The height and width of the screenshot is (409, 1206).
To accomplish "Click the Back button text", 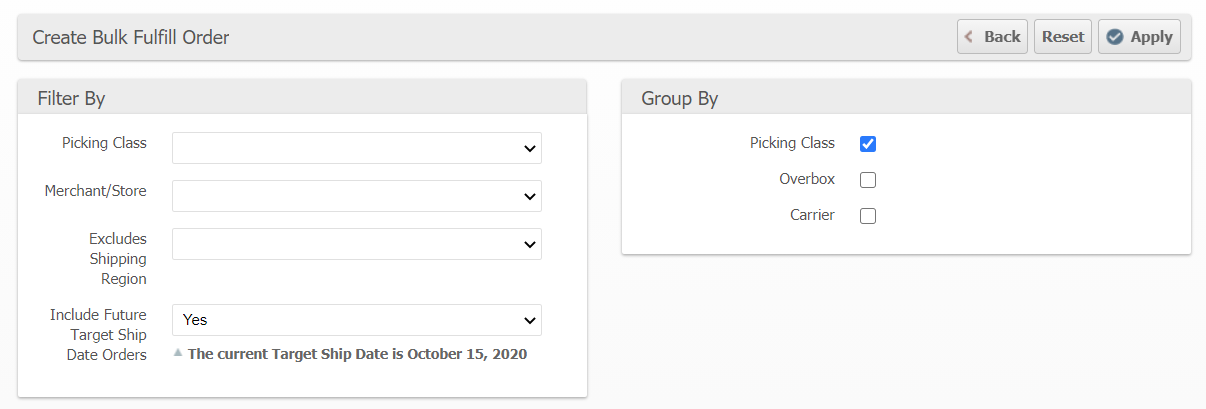I will pos(1002,37).
